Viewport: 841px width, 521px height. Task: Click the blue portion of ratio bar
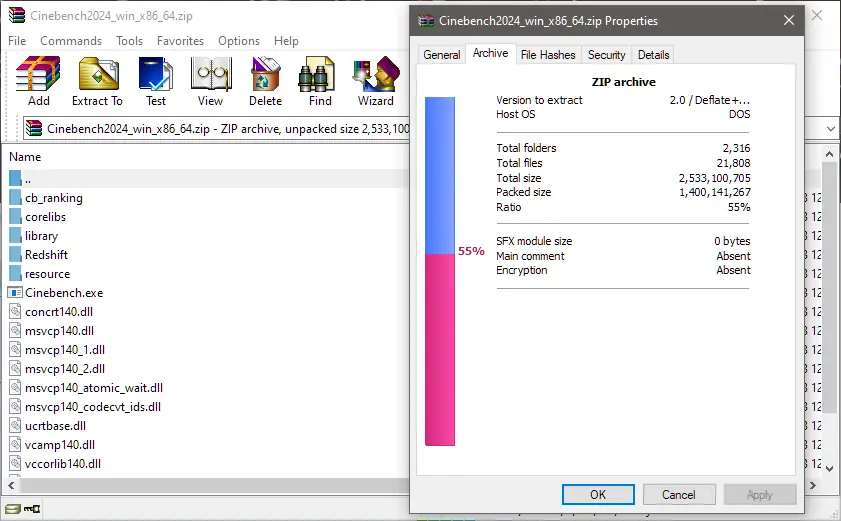[x=440, y=175]
